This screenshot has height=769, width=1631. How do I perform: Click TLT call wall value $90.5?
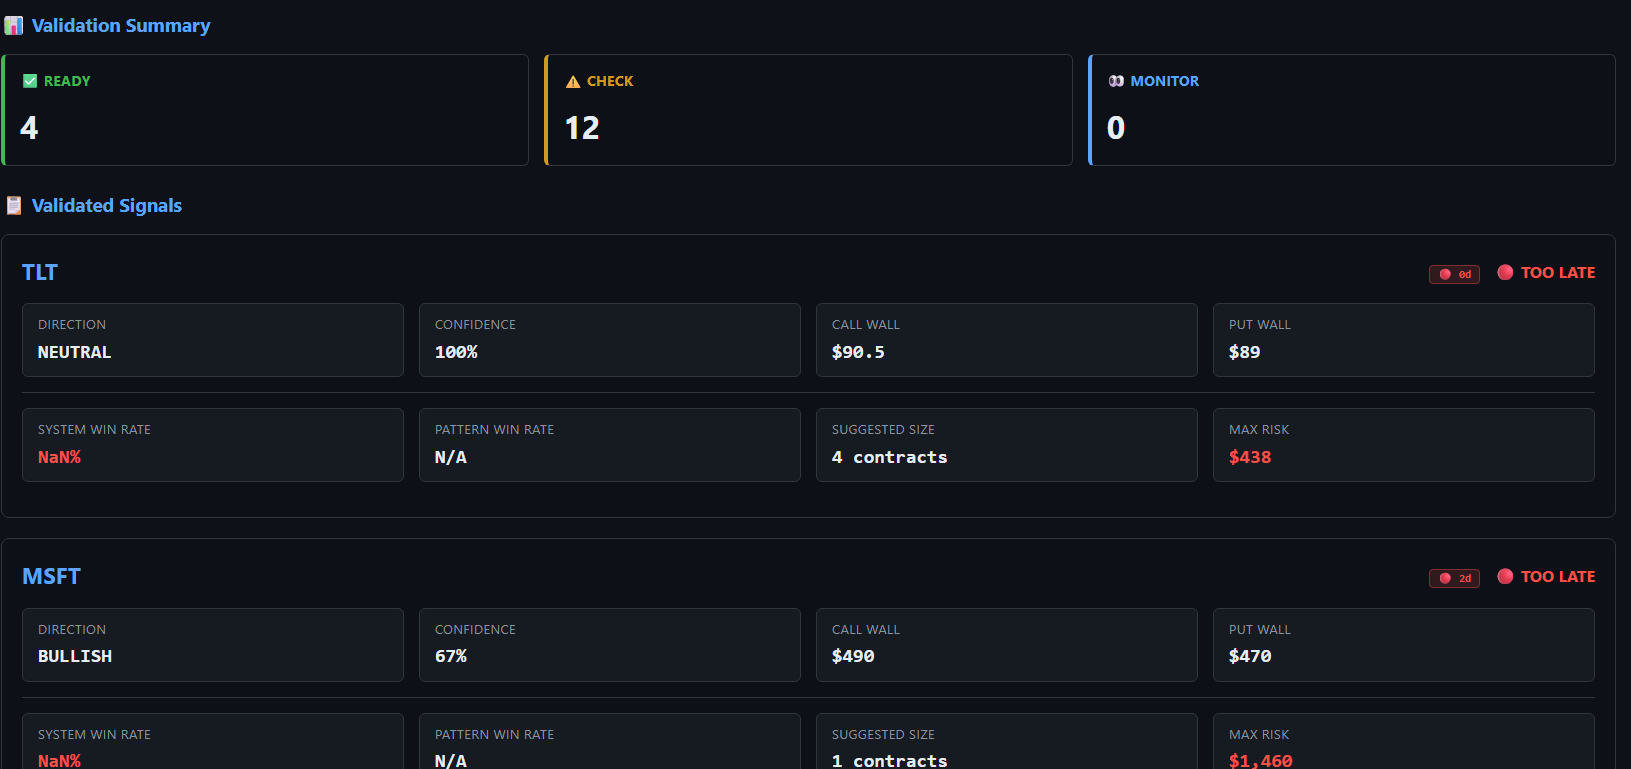[858, 352]
